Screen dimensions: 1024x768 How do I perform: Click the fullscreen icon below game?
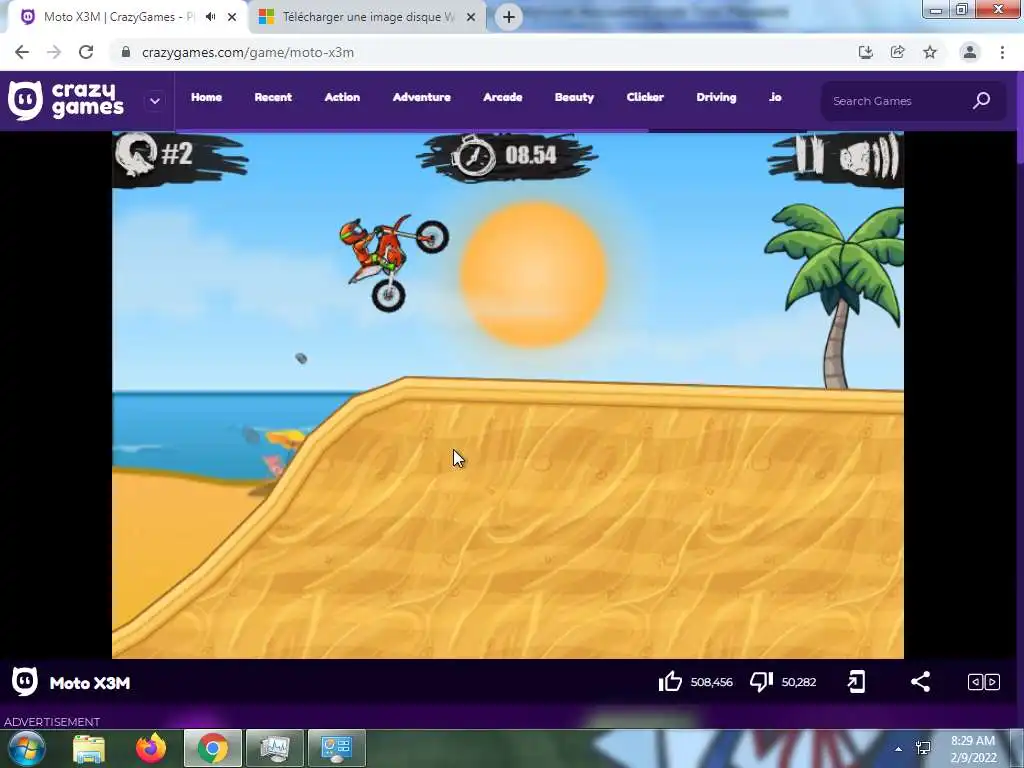point(856,682)
